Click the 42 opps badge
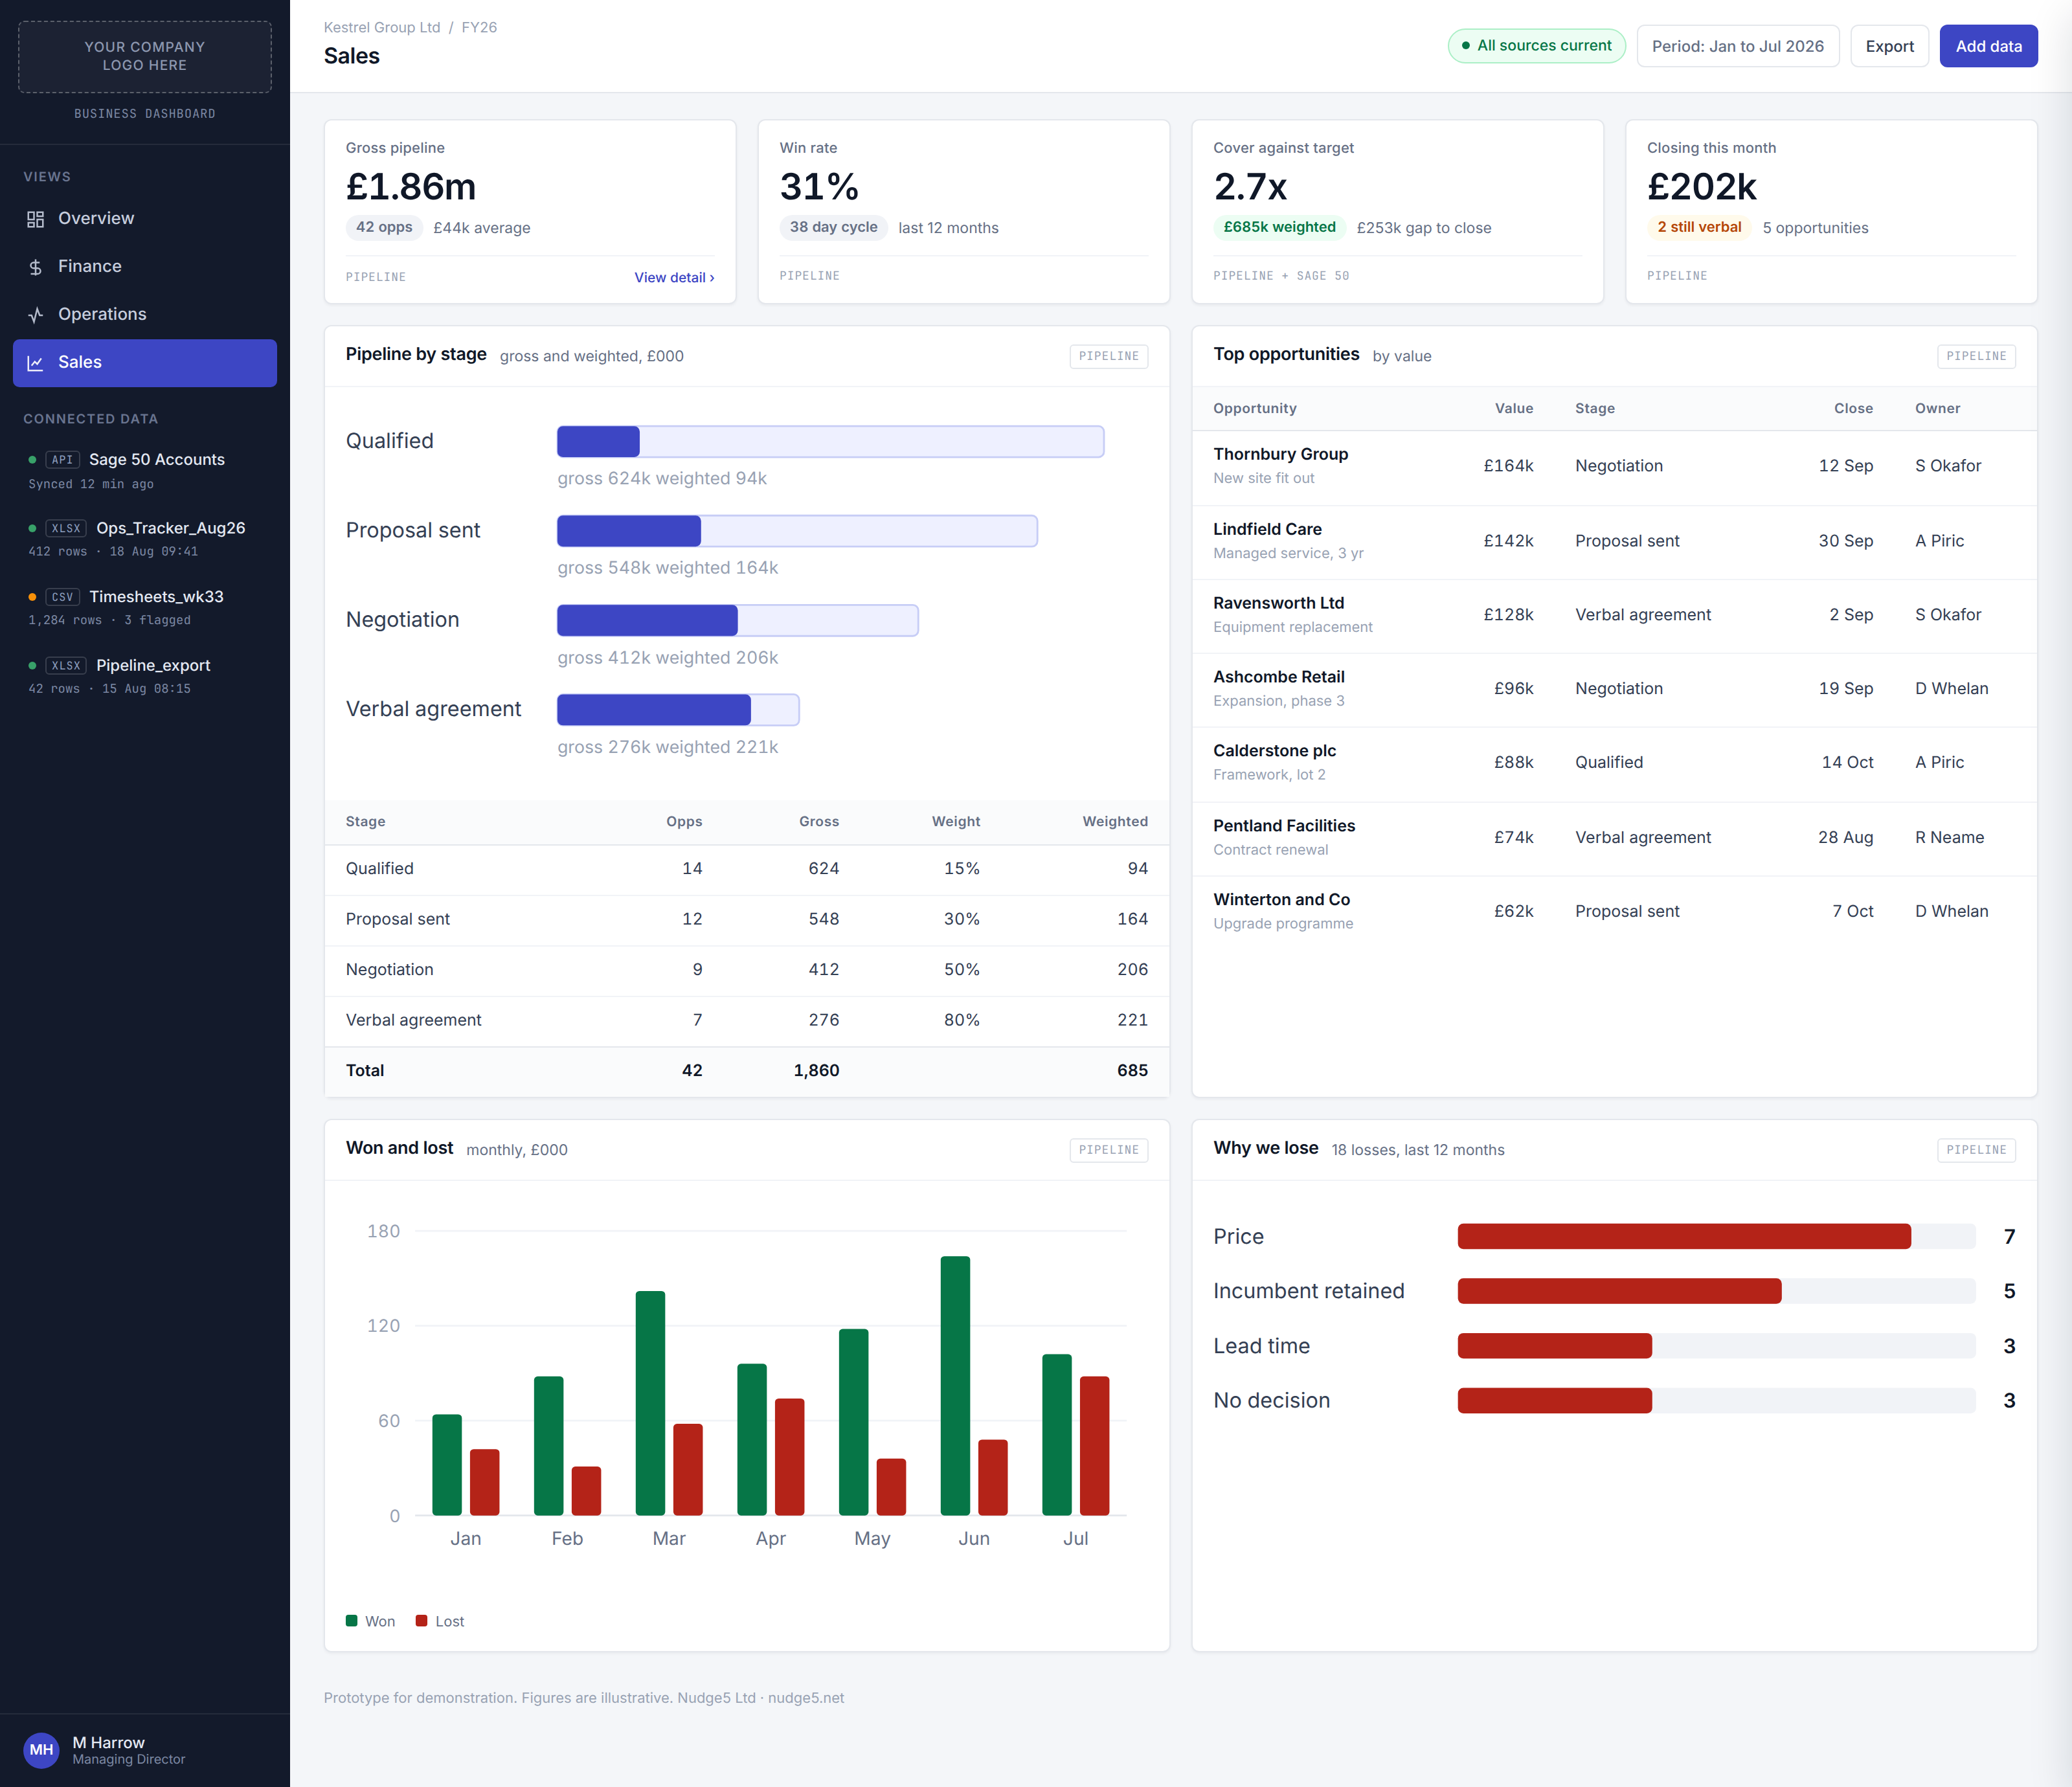 (x=384, y=228)
